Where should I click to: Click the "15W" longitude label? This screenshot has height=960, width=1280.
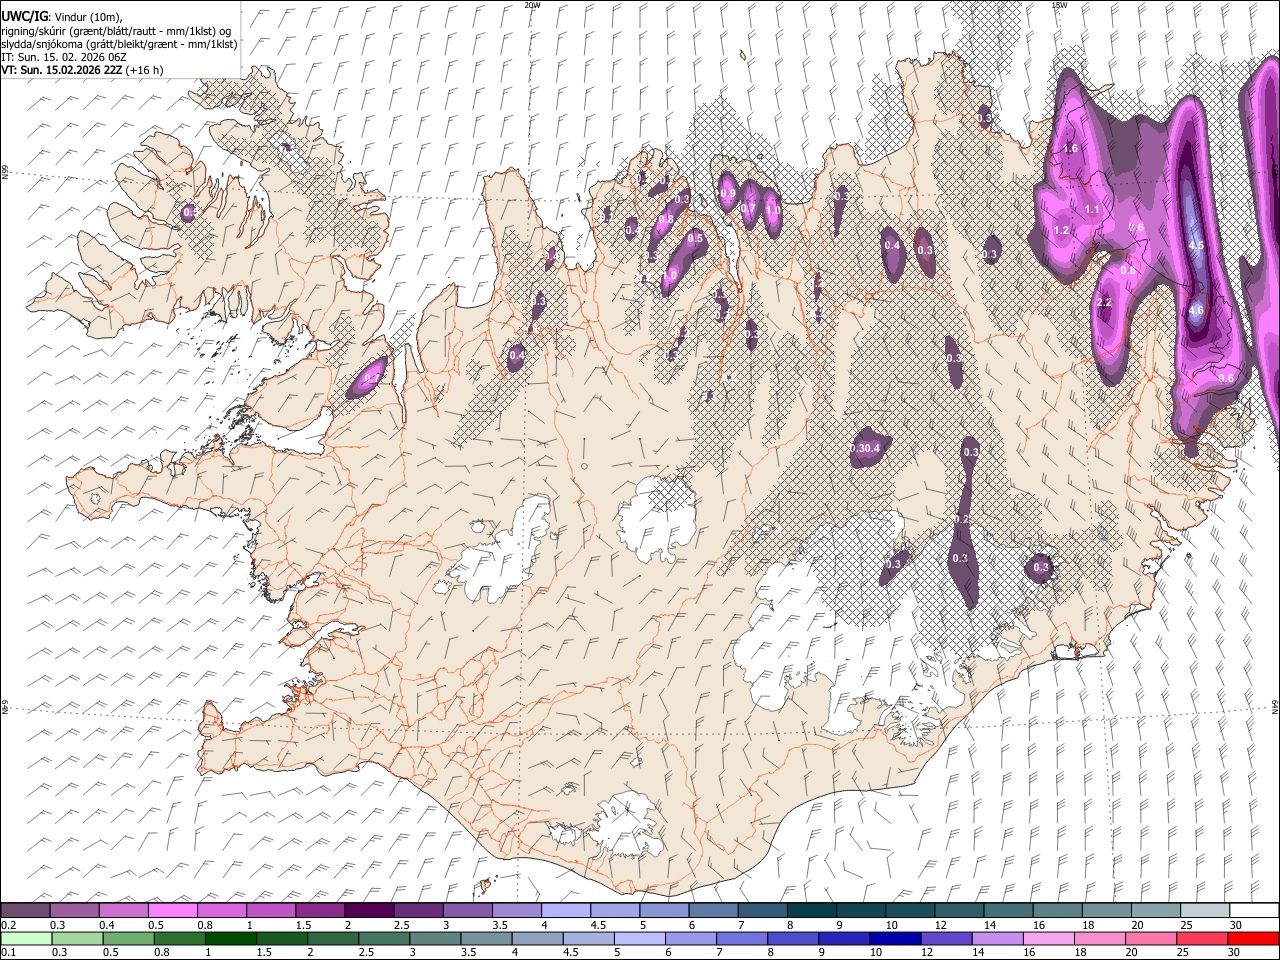[x=1059, y=5]
